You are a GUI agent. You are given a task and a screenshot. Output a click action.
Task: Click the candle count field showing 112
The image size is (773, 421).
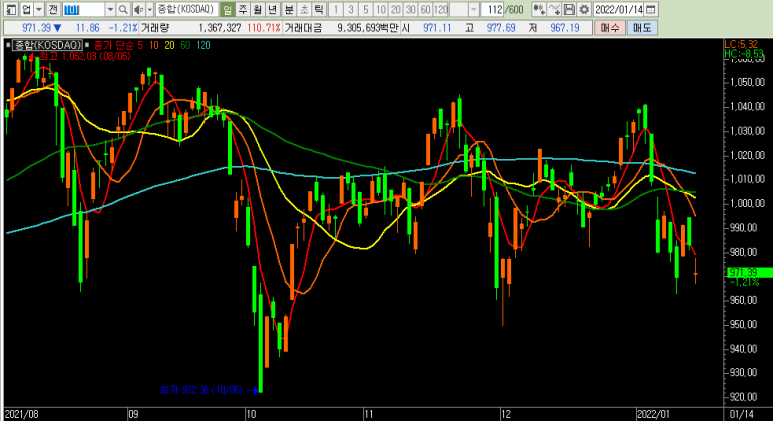pyautogui.click(x=492, y=9)
